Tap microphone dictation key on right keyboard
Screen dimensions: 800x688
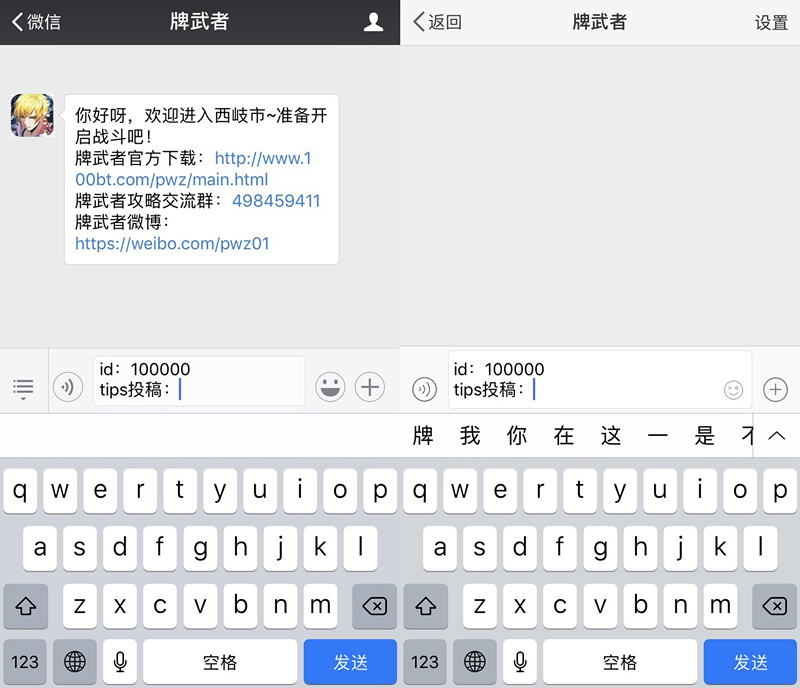520,662
